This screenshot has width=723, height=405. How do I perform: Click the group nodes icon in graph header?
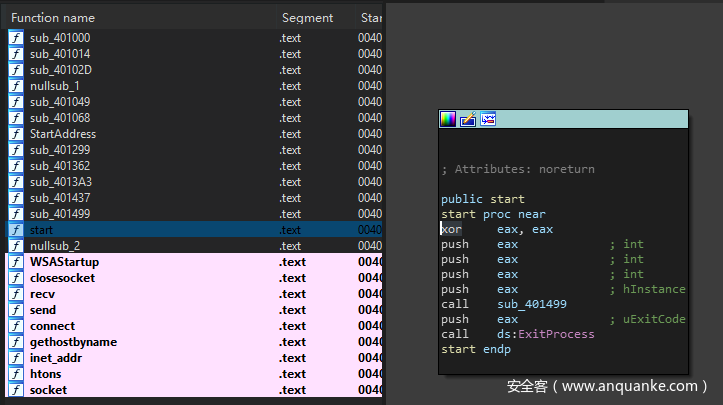click(488, 119)
